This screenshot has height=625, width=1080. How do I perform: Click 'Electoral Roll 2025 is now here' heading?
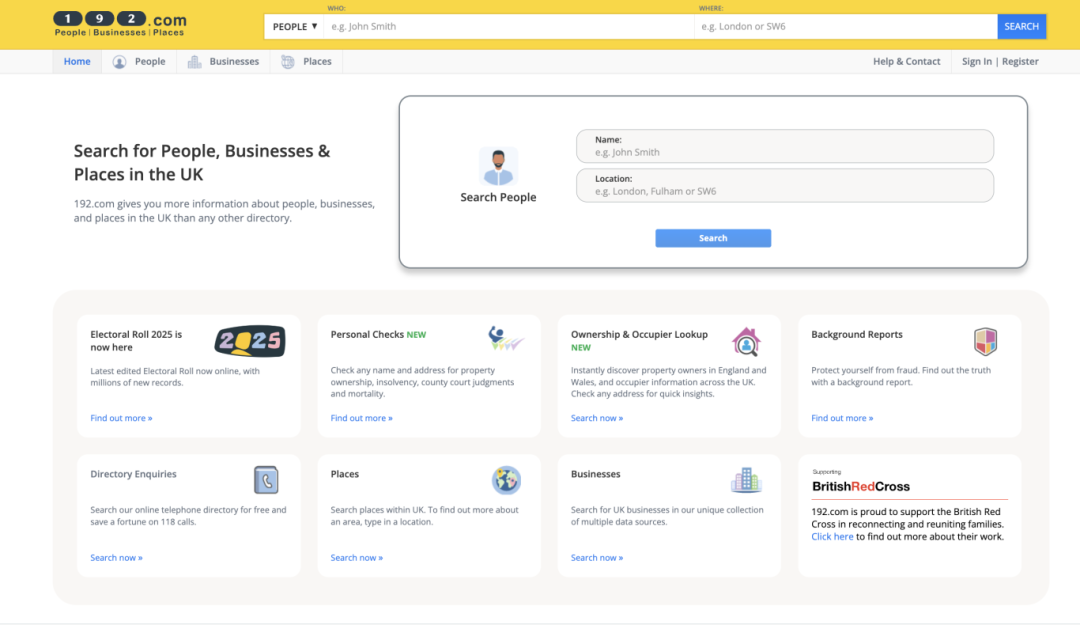click(x=136, y=341)
